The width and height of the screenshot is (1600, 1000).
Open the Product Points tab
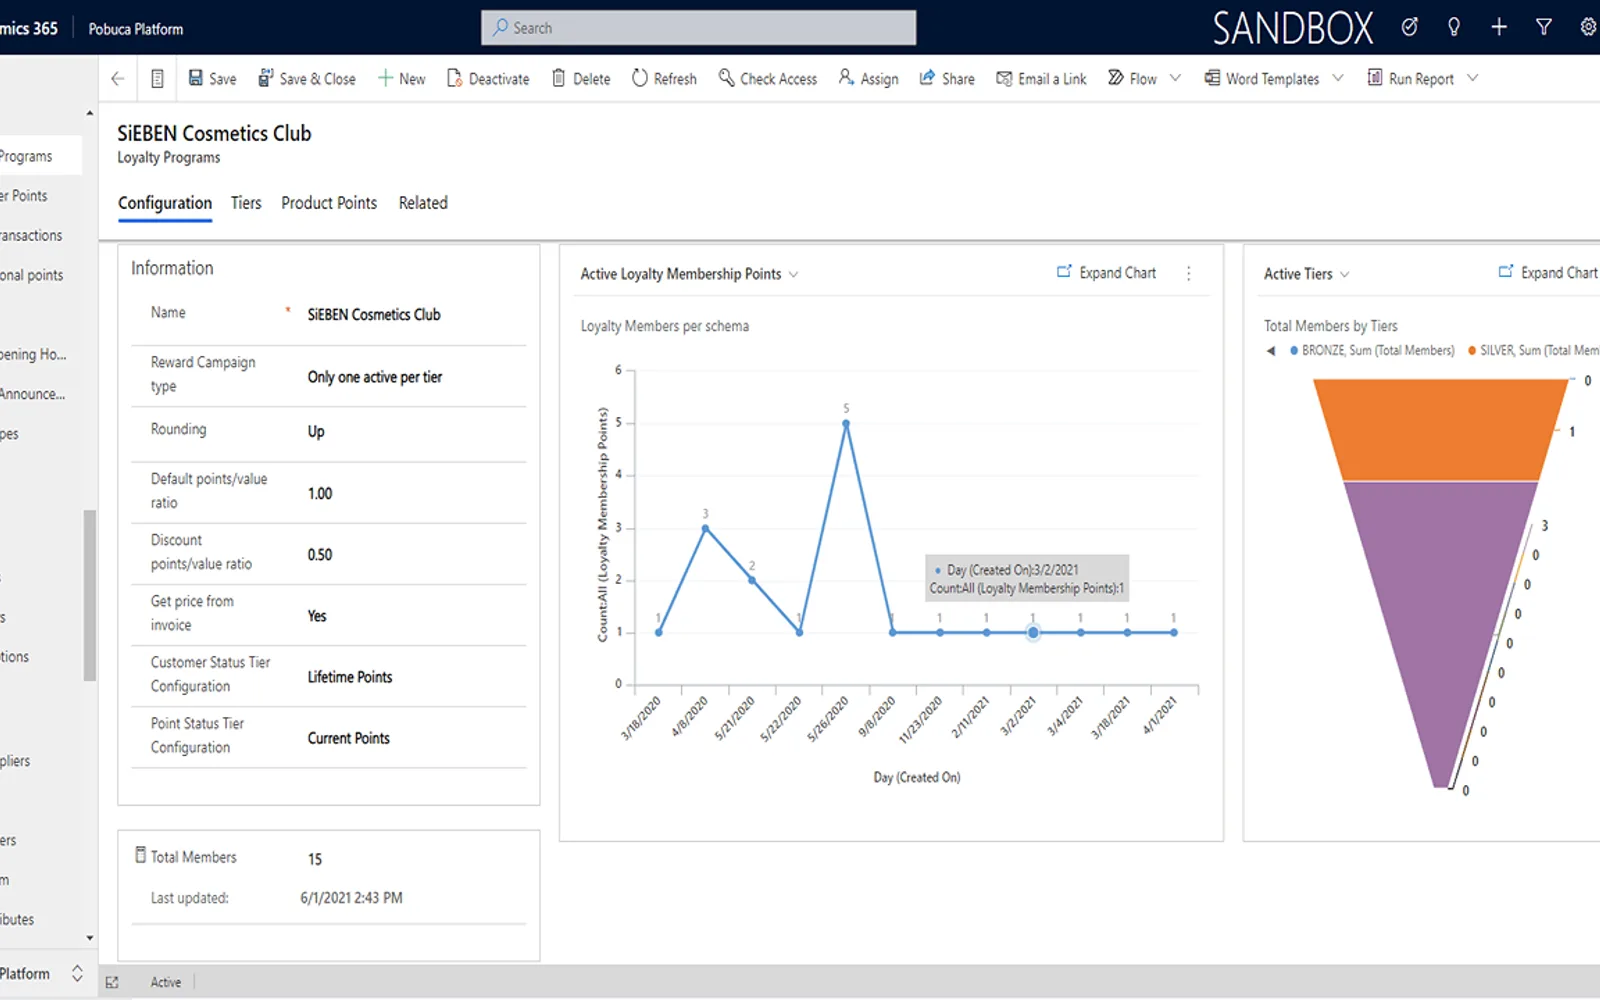click(329, 203)
